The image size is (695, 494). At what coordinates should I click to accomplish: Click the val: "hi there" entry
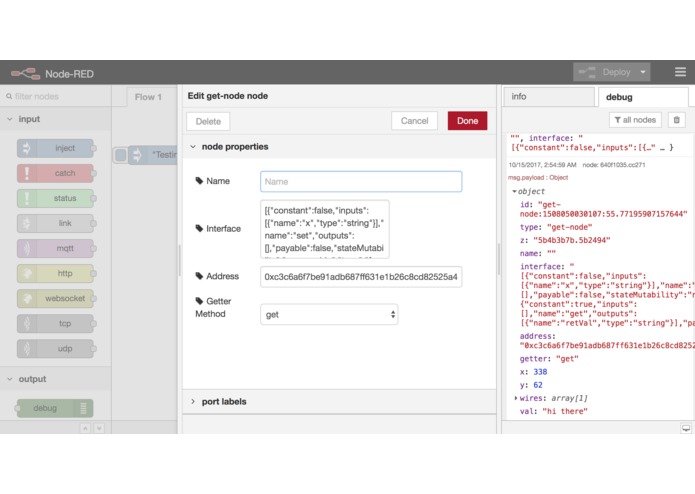point(553,411)
